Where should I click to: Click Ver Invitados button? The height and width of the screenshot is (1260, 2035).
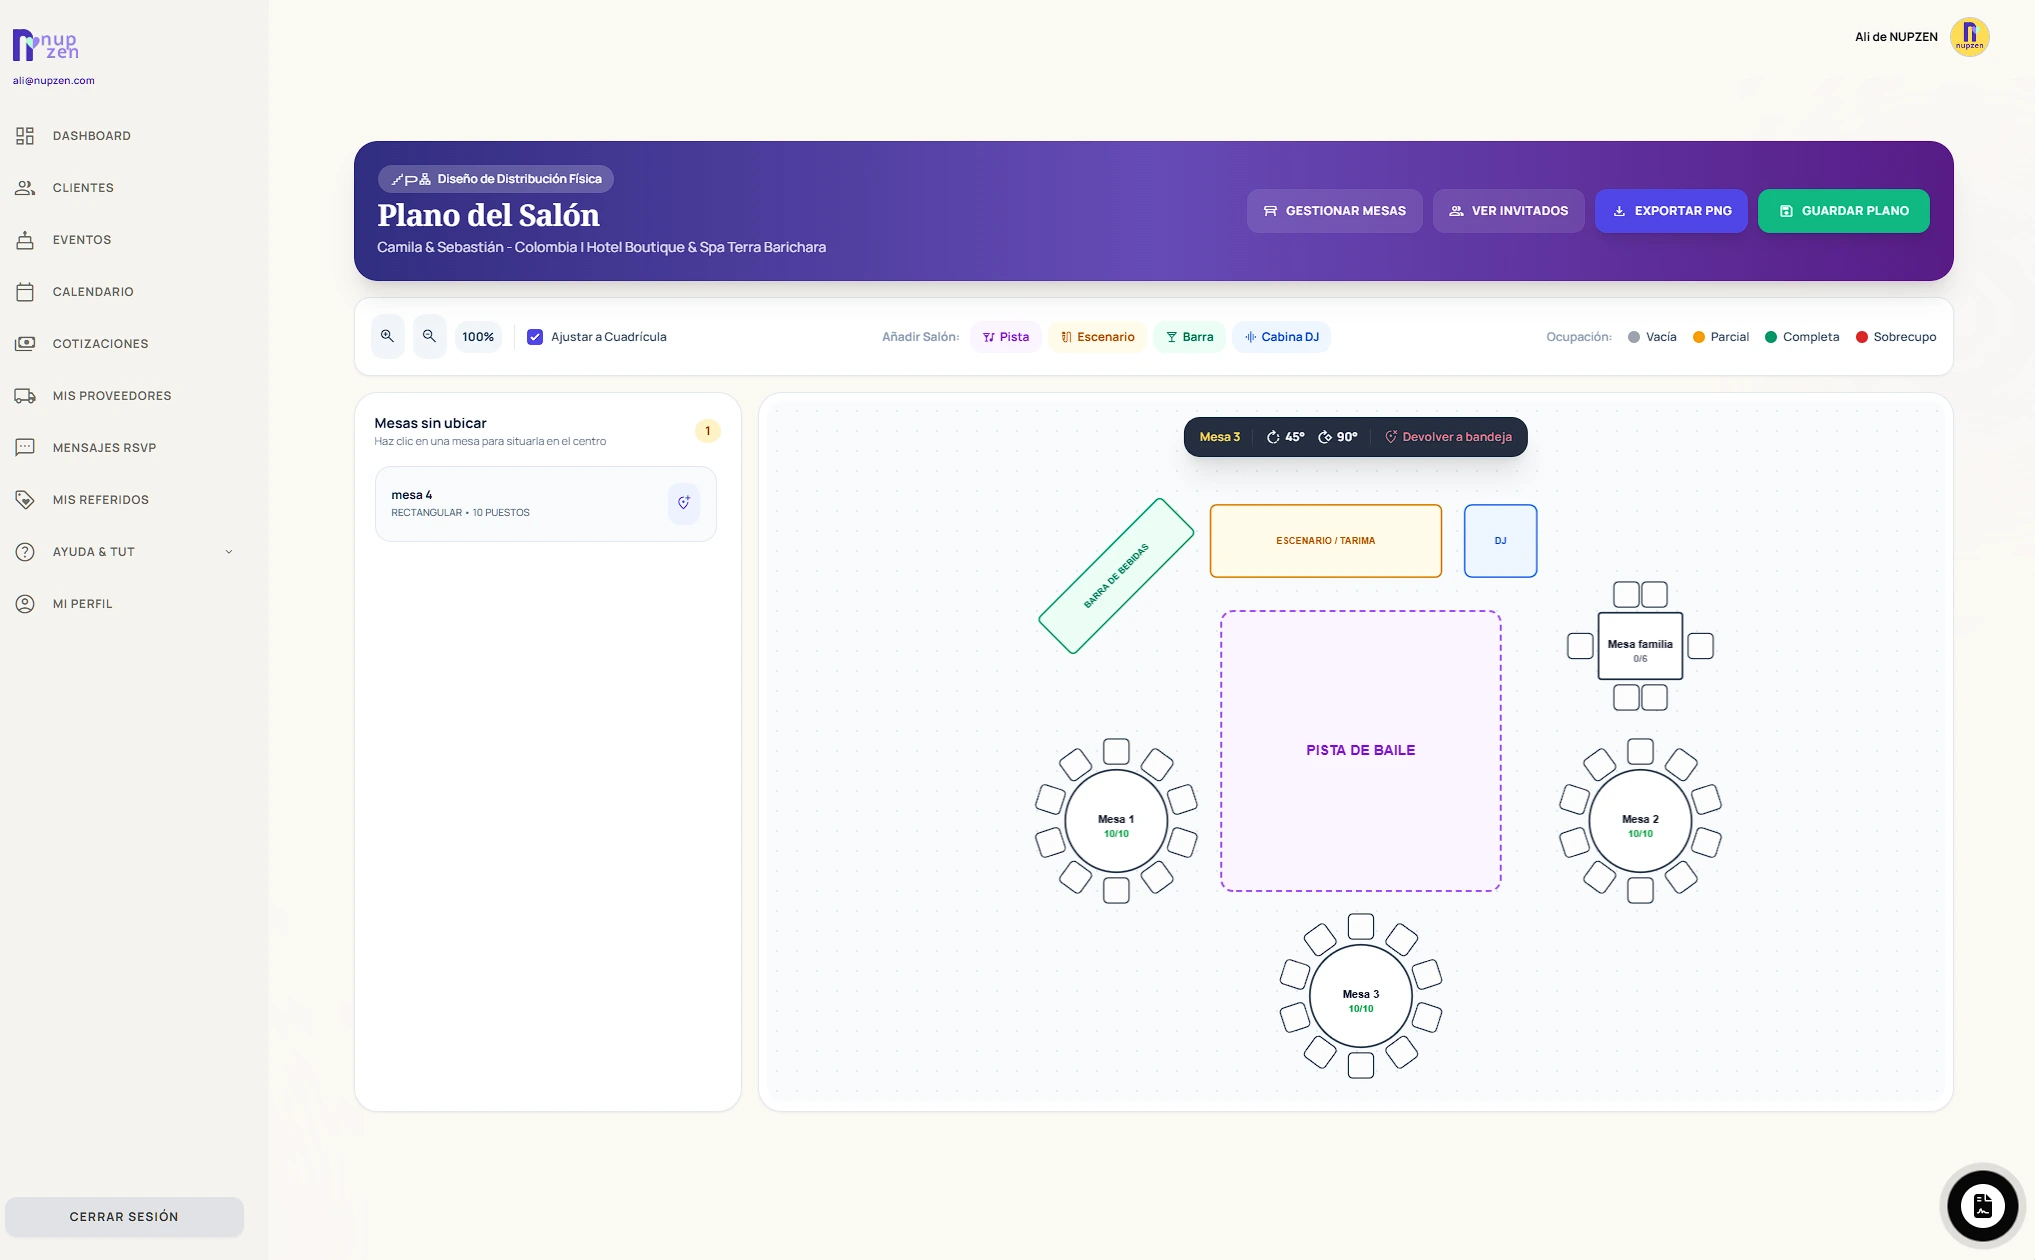(x=1508, y=211)
